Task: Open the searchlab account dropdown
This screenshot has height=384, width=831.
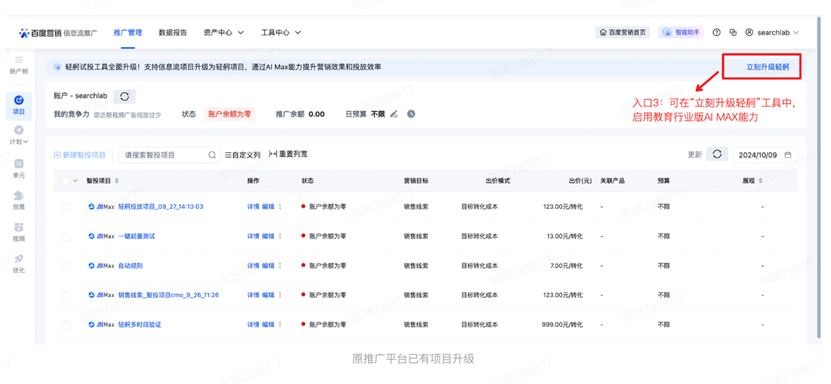Action: click(772, 32)
